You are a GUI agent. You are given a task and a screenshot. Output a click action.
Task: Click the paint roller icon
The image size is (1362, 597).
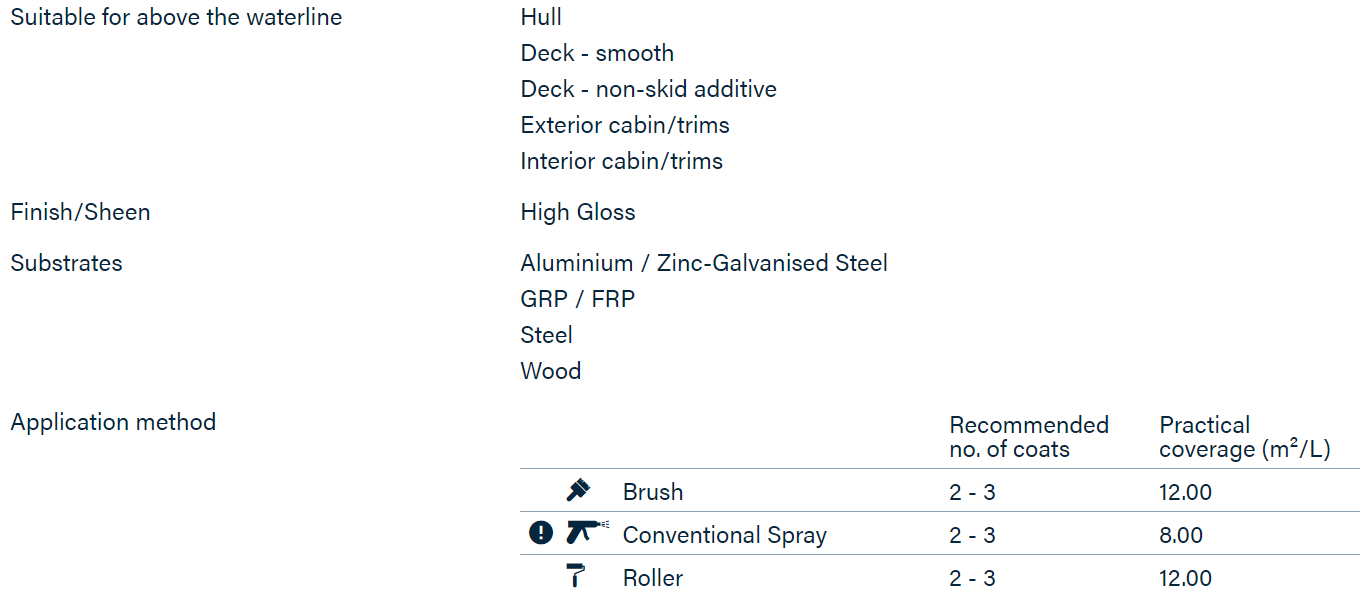[x=576, y=575]
